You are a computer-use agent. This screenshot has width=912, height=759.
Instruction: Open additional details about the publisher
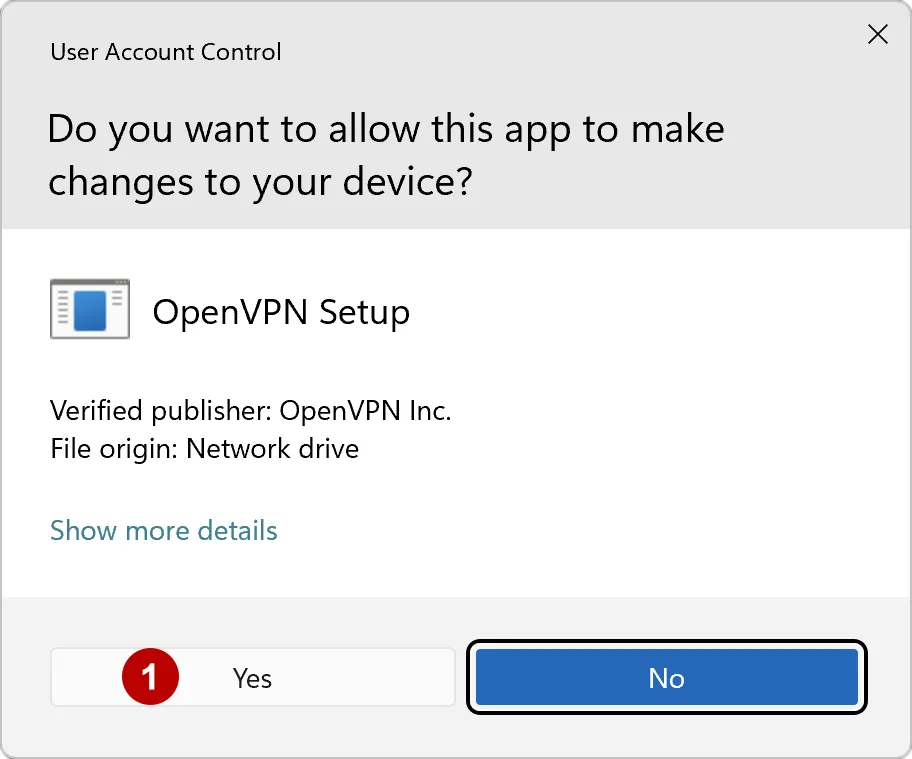[x=163, y=530]
